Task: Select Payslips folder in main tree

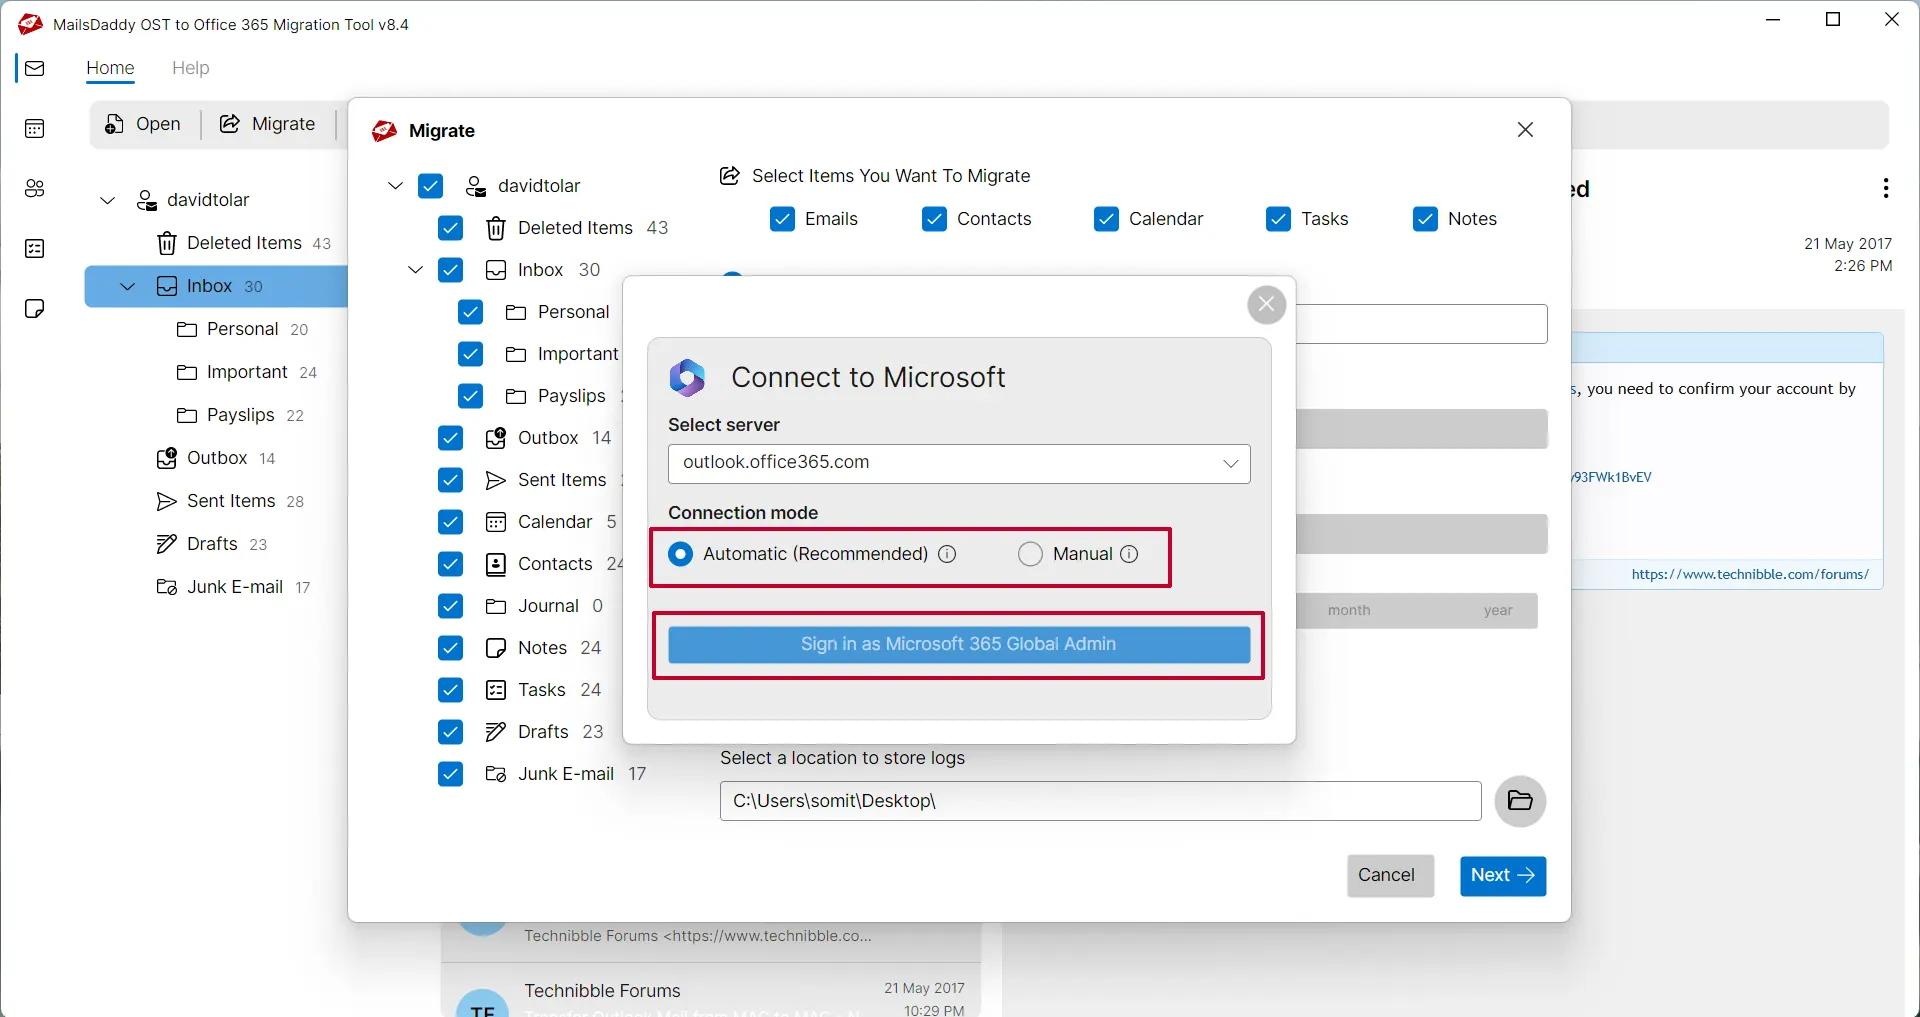Action: coord(240,415)
